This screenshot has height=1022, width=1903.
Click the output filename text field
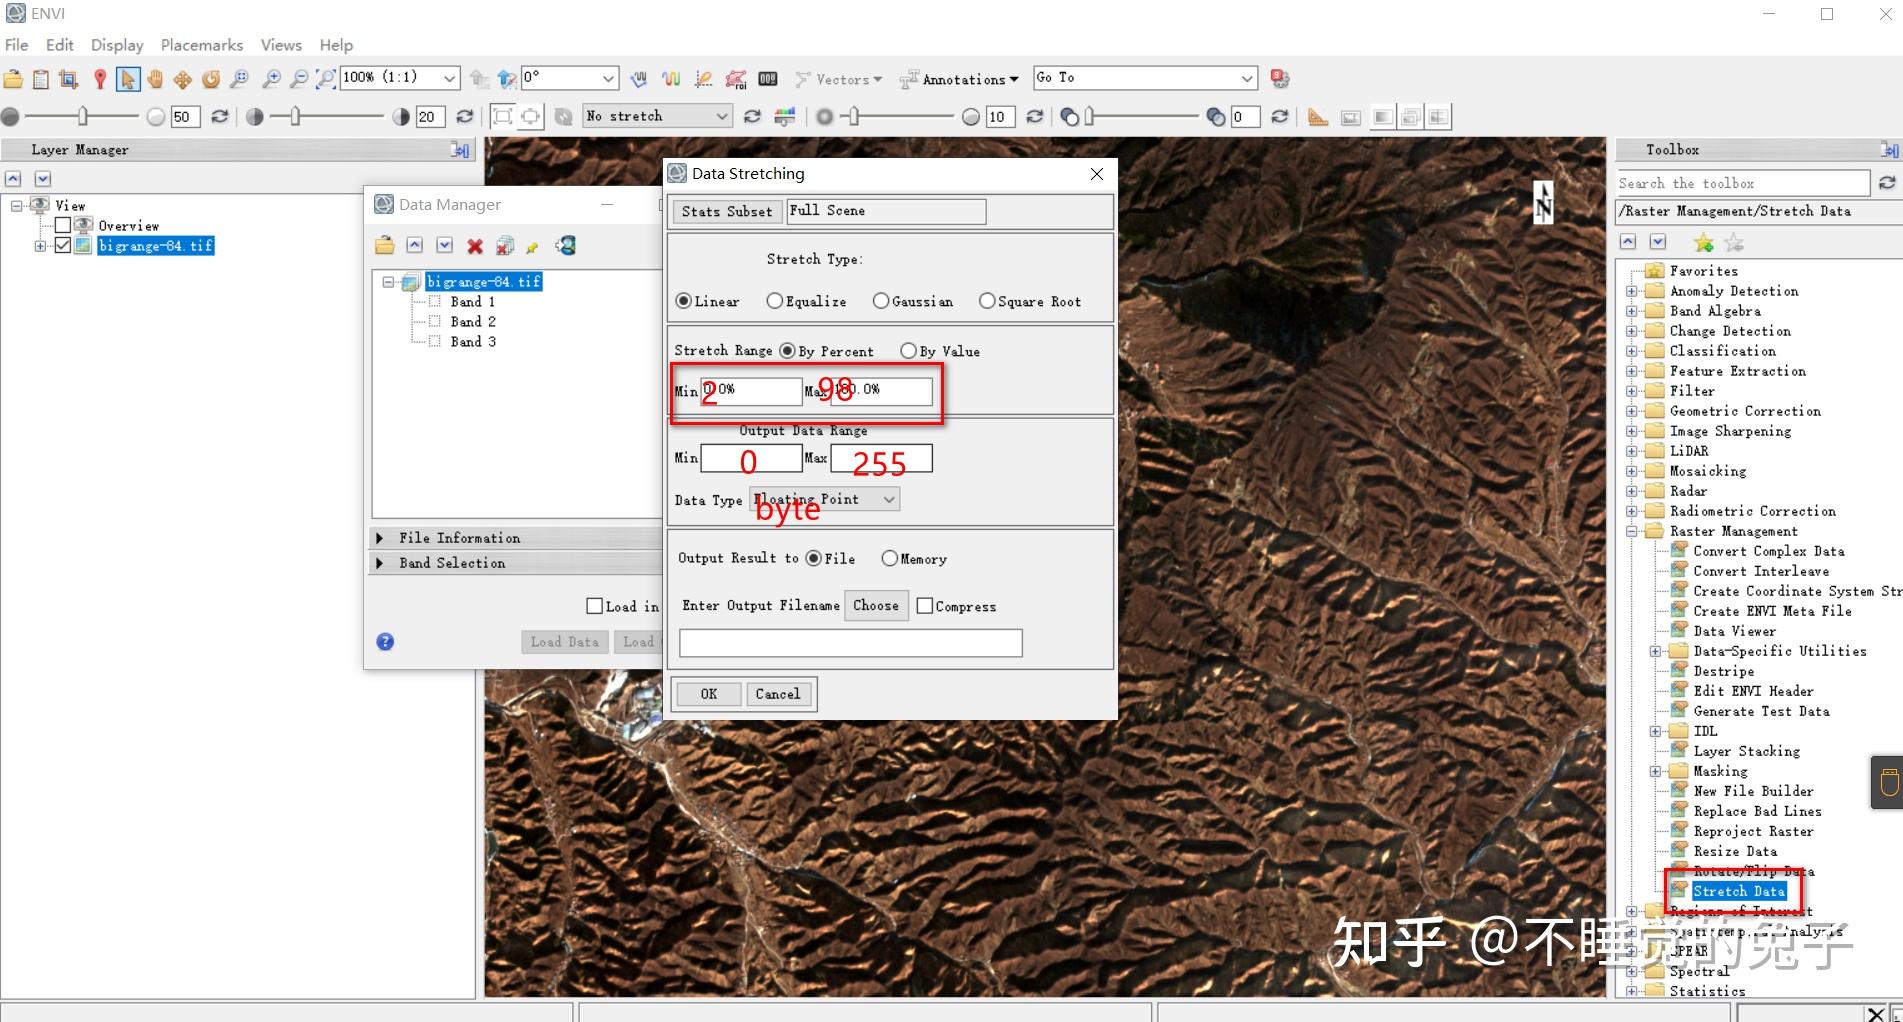click(851, 643)
